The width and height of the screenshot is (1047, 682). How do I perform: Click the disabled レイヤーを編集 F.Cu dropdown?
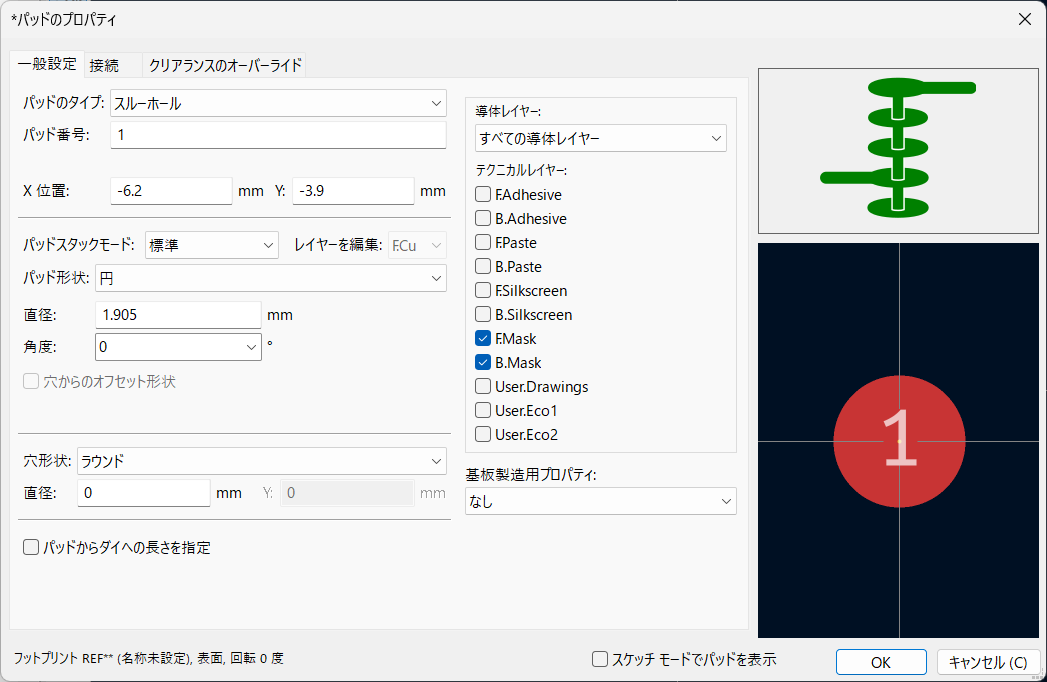pos(417,245)
